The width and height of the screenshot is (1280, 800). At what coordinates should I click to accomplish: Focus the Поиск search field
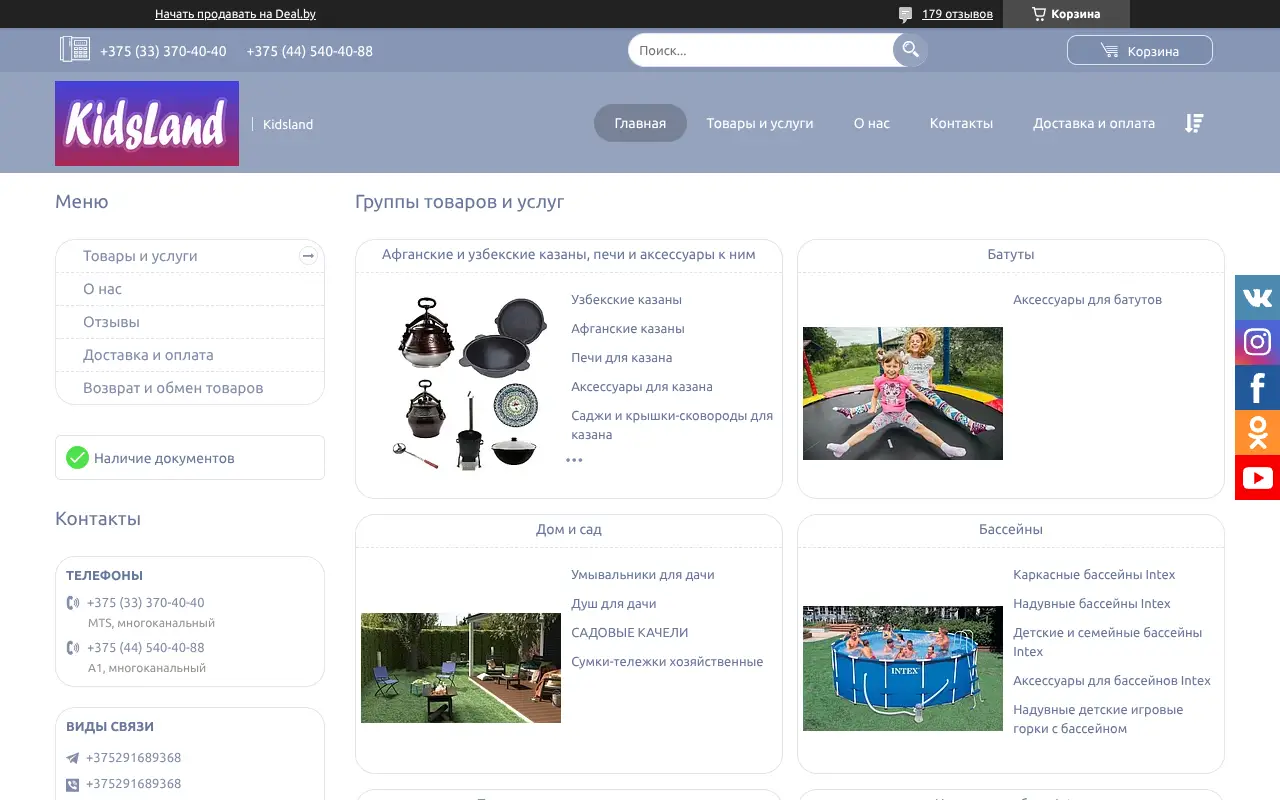760,50
